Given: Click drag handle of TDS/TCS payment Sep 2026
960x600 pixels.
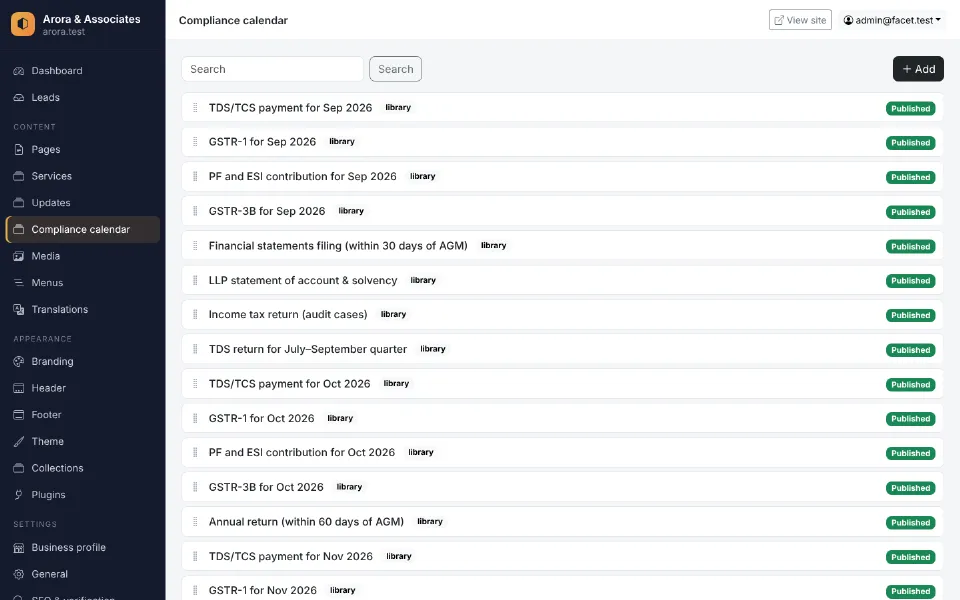Looking at the screenshot, I should click(x=195, y=108).
